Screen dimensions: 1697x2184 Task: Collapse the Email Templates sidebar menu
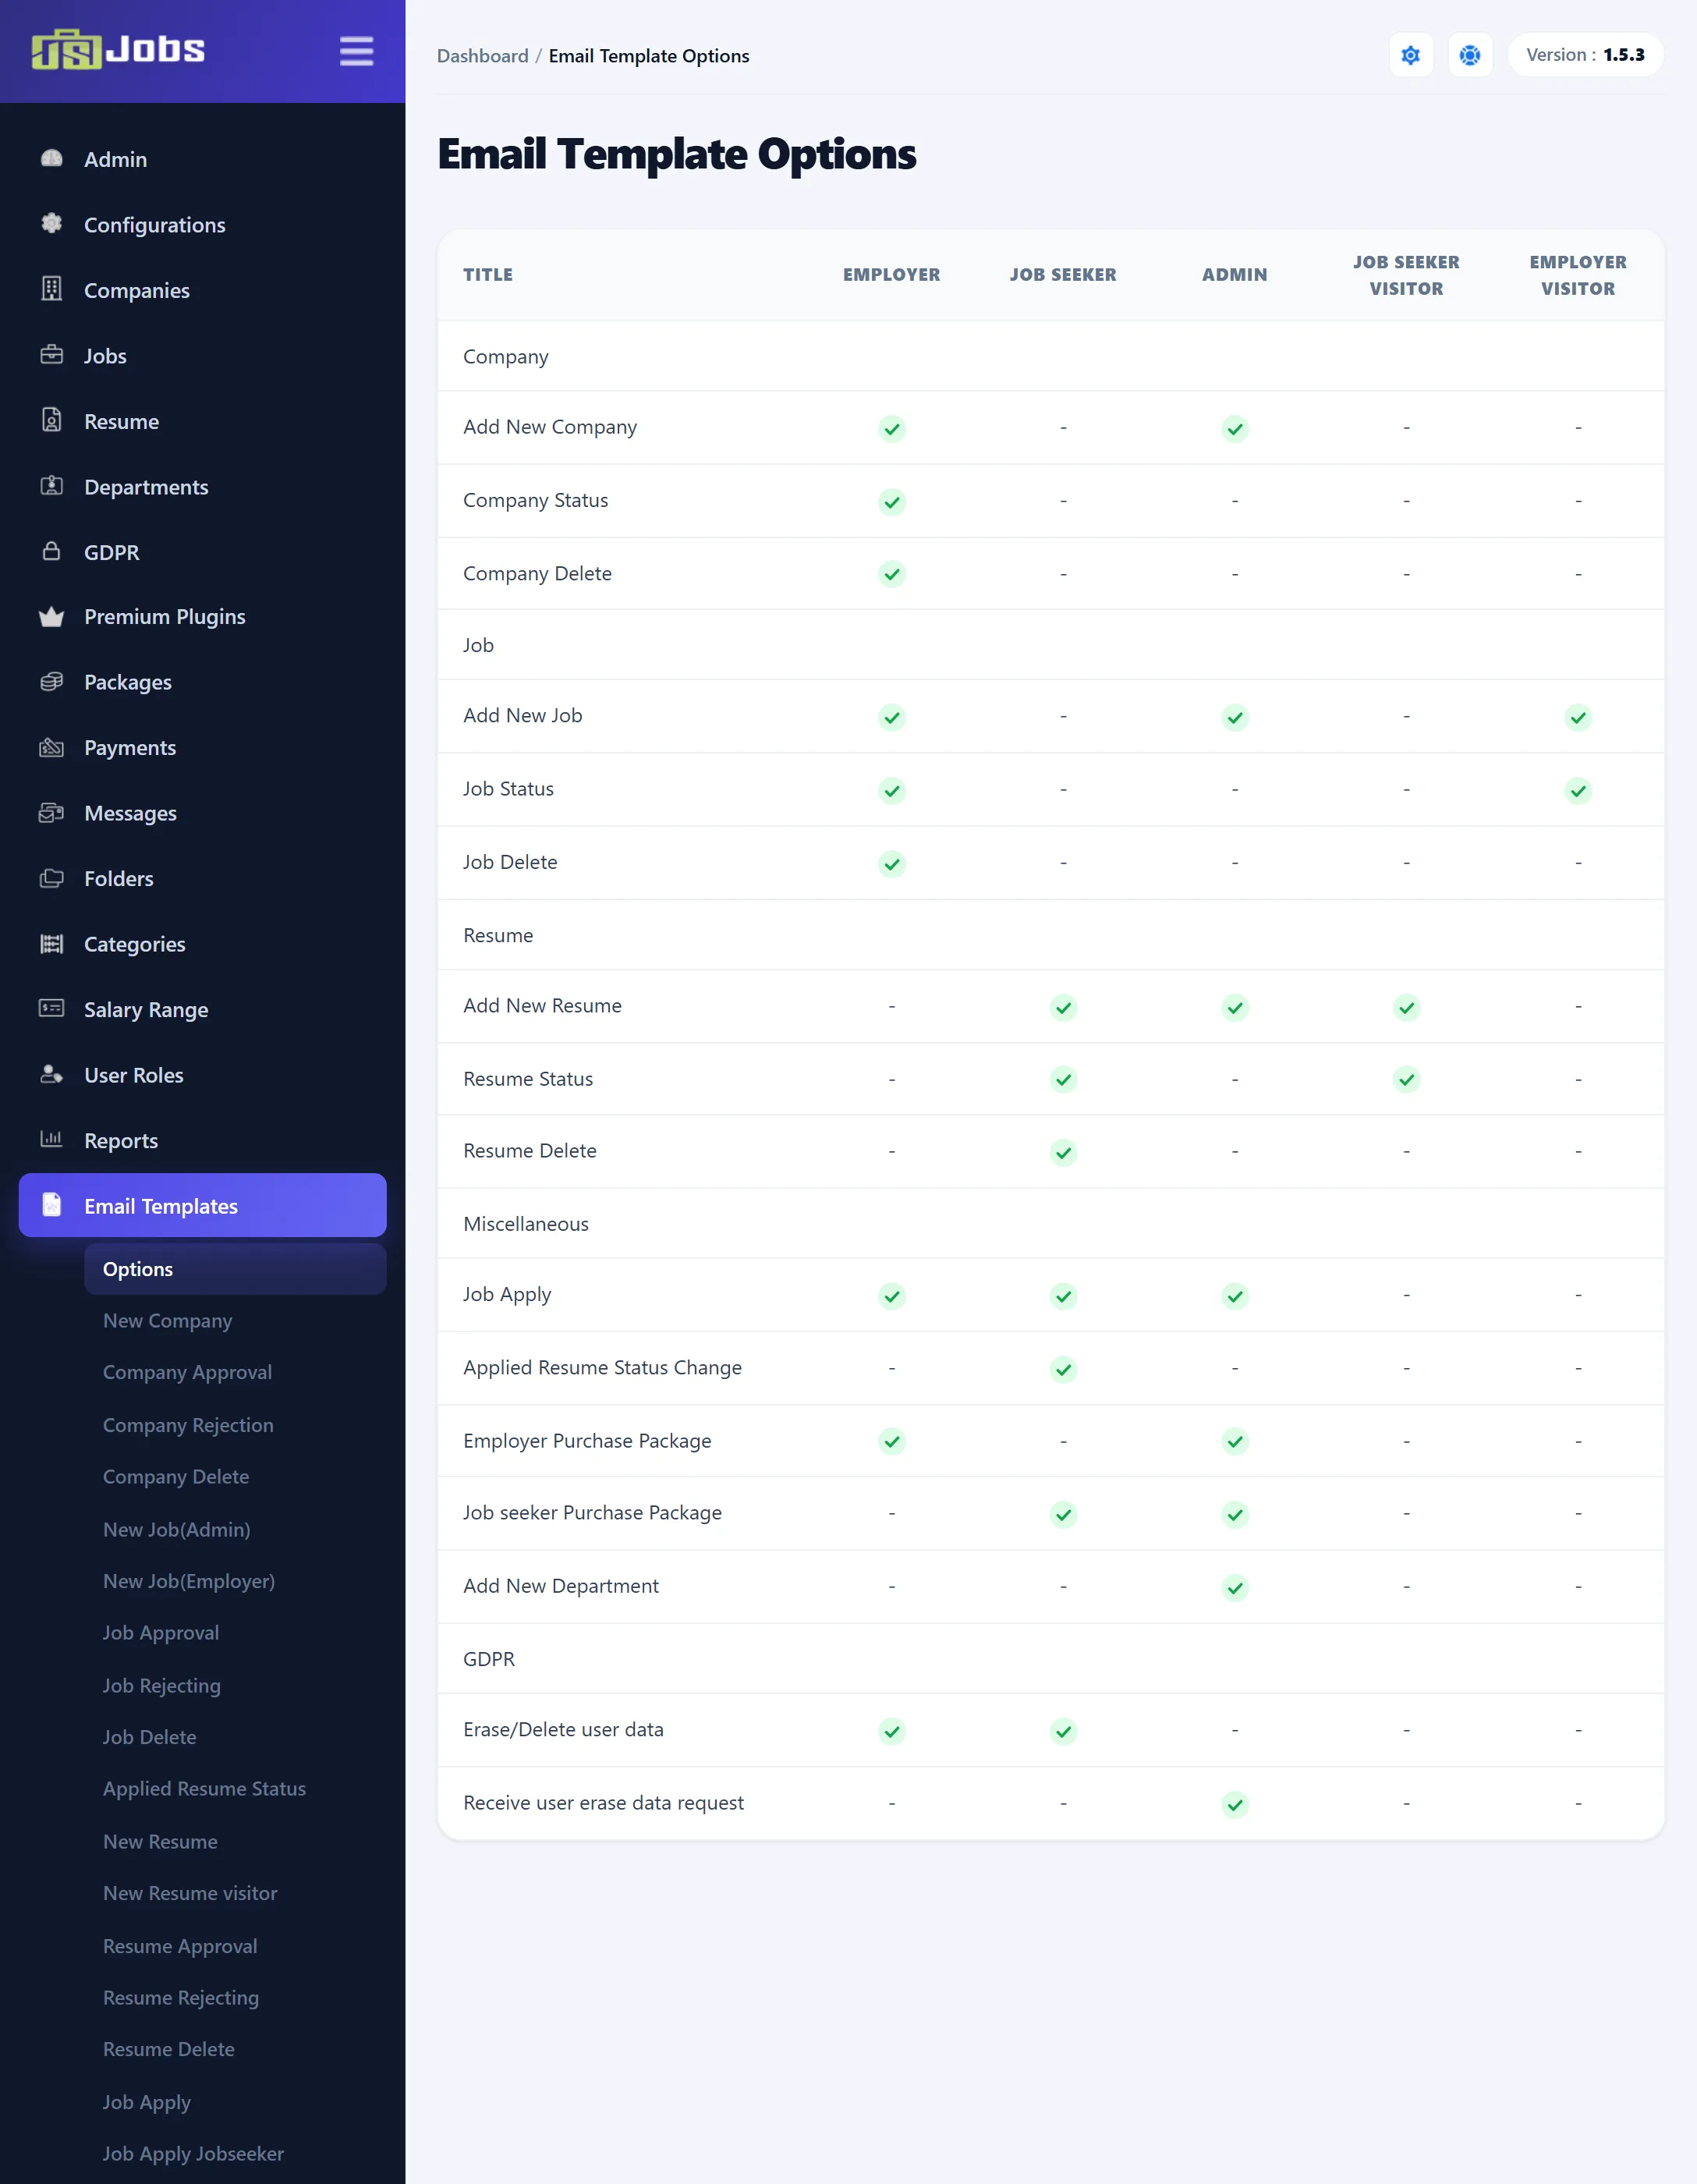(203, 1205)
